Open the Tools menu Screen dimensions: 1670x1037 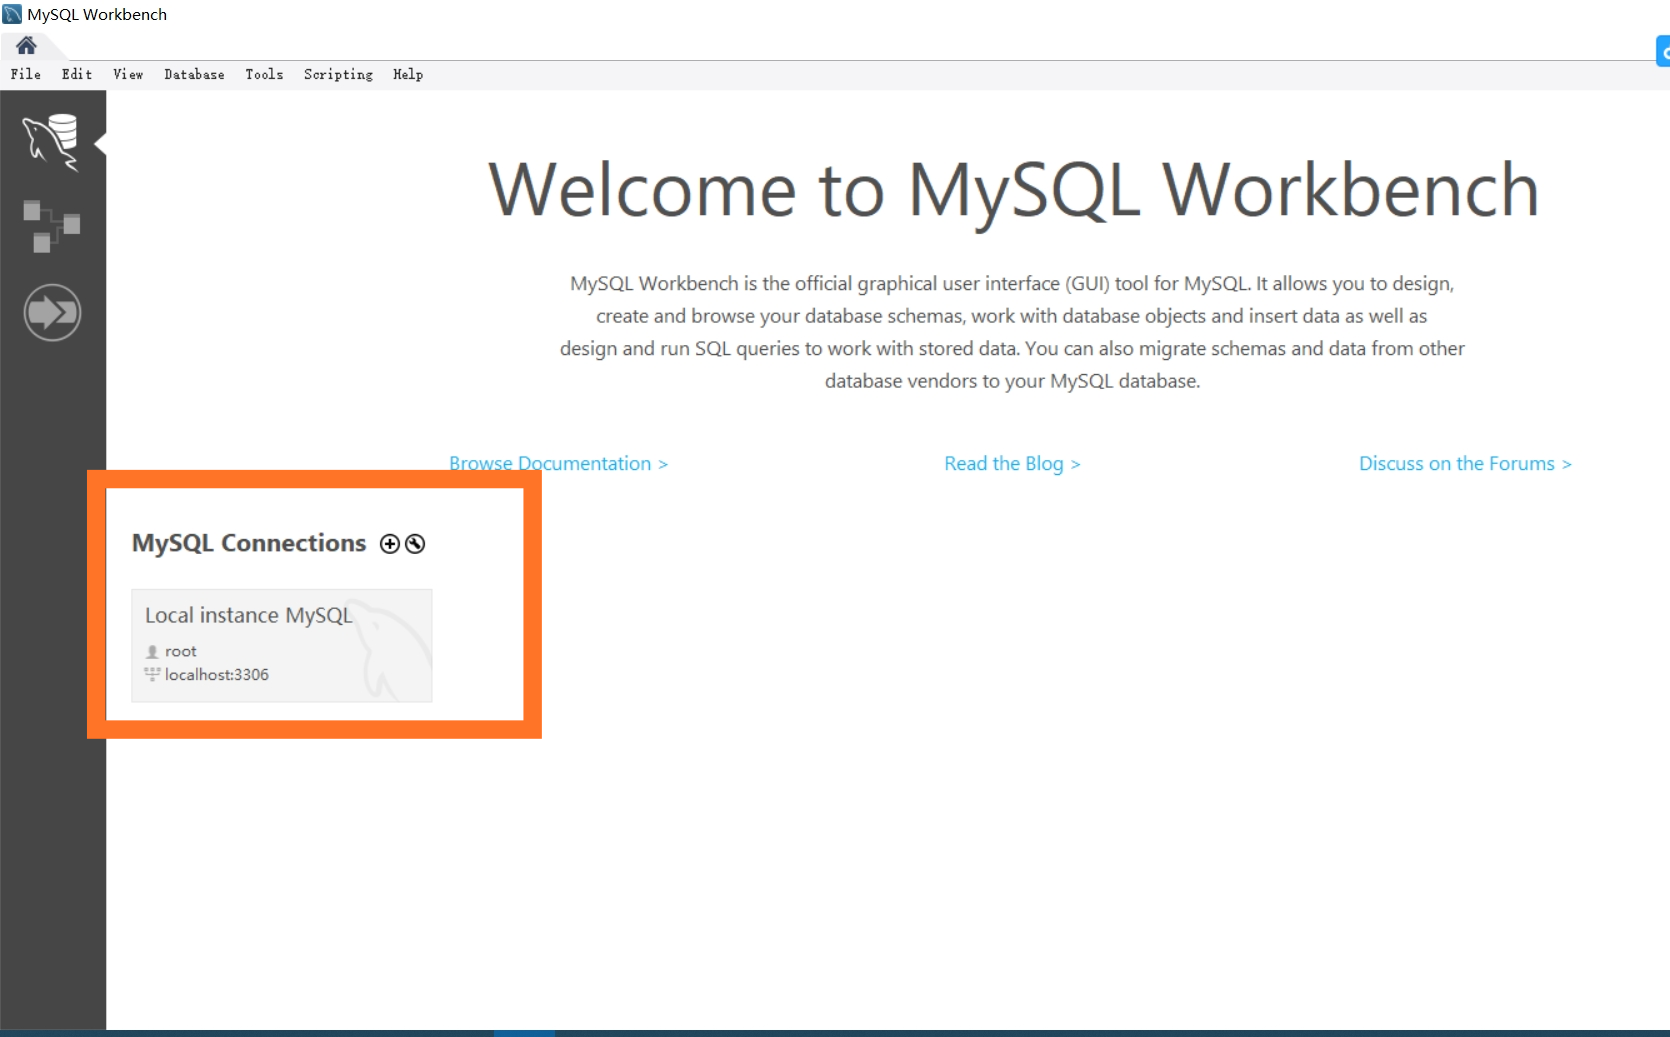pyautogui.click(x=263, y=74)
